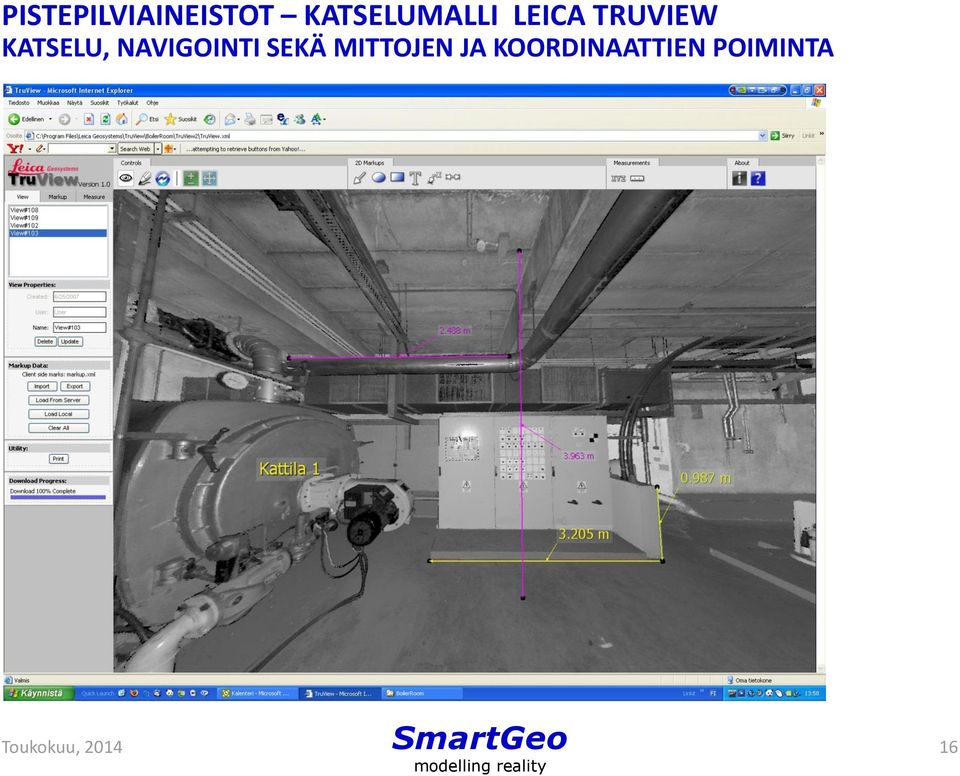Click the Print button under Utility
The image size is (960, 776).
[x=58, y=459]
